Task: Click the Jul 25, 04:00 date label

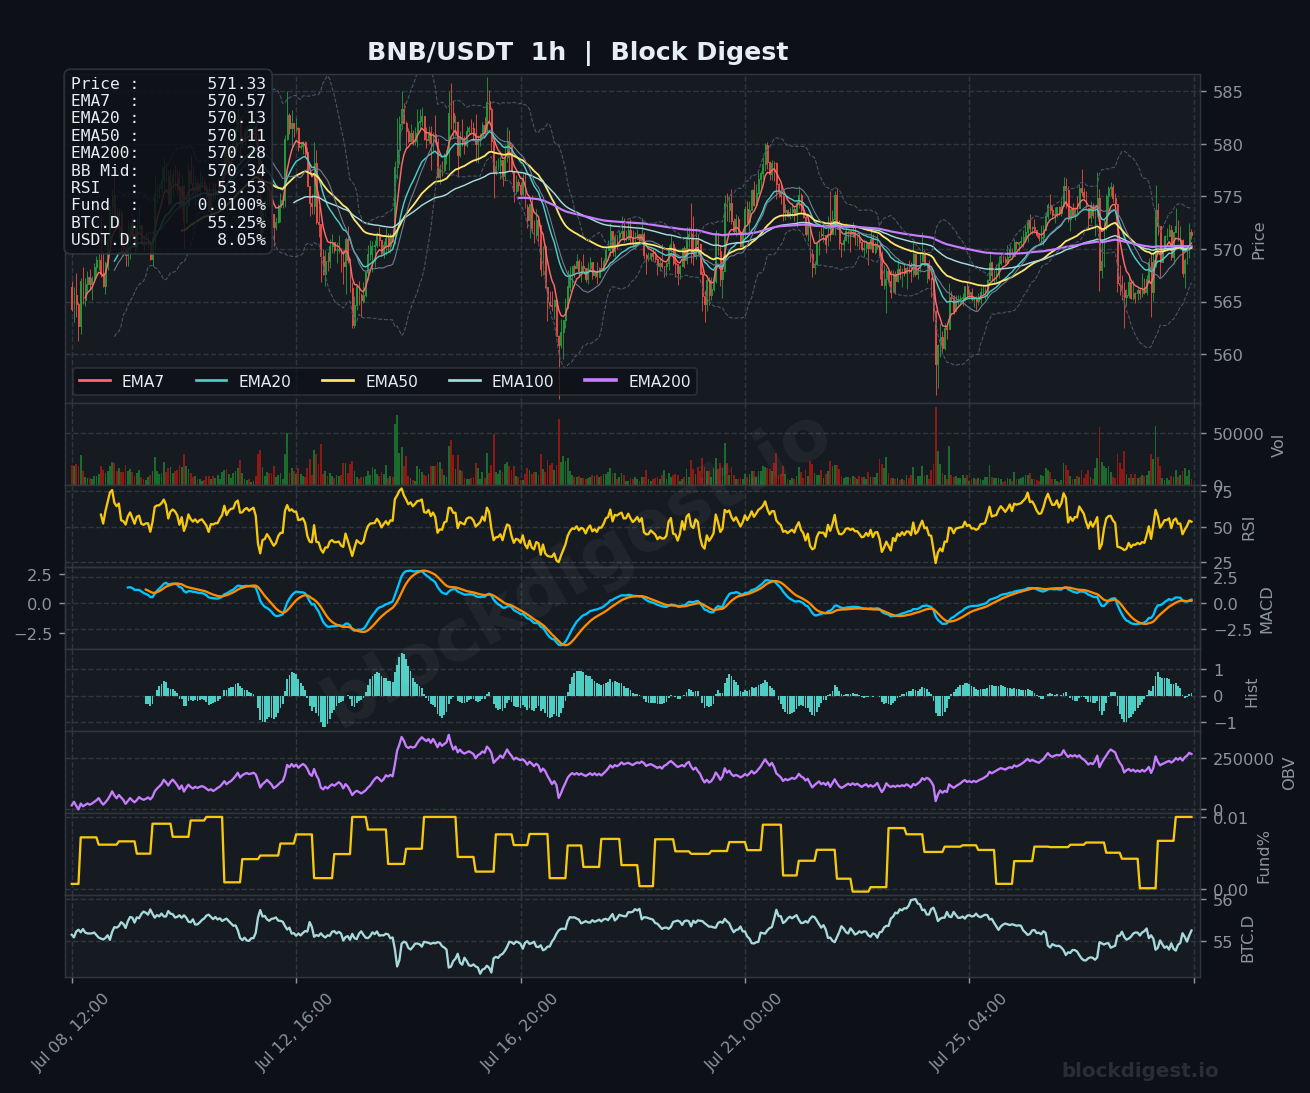Action: (968, 1034)
